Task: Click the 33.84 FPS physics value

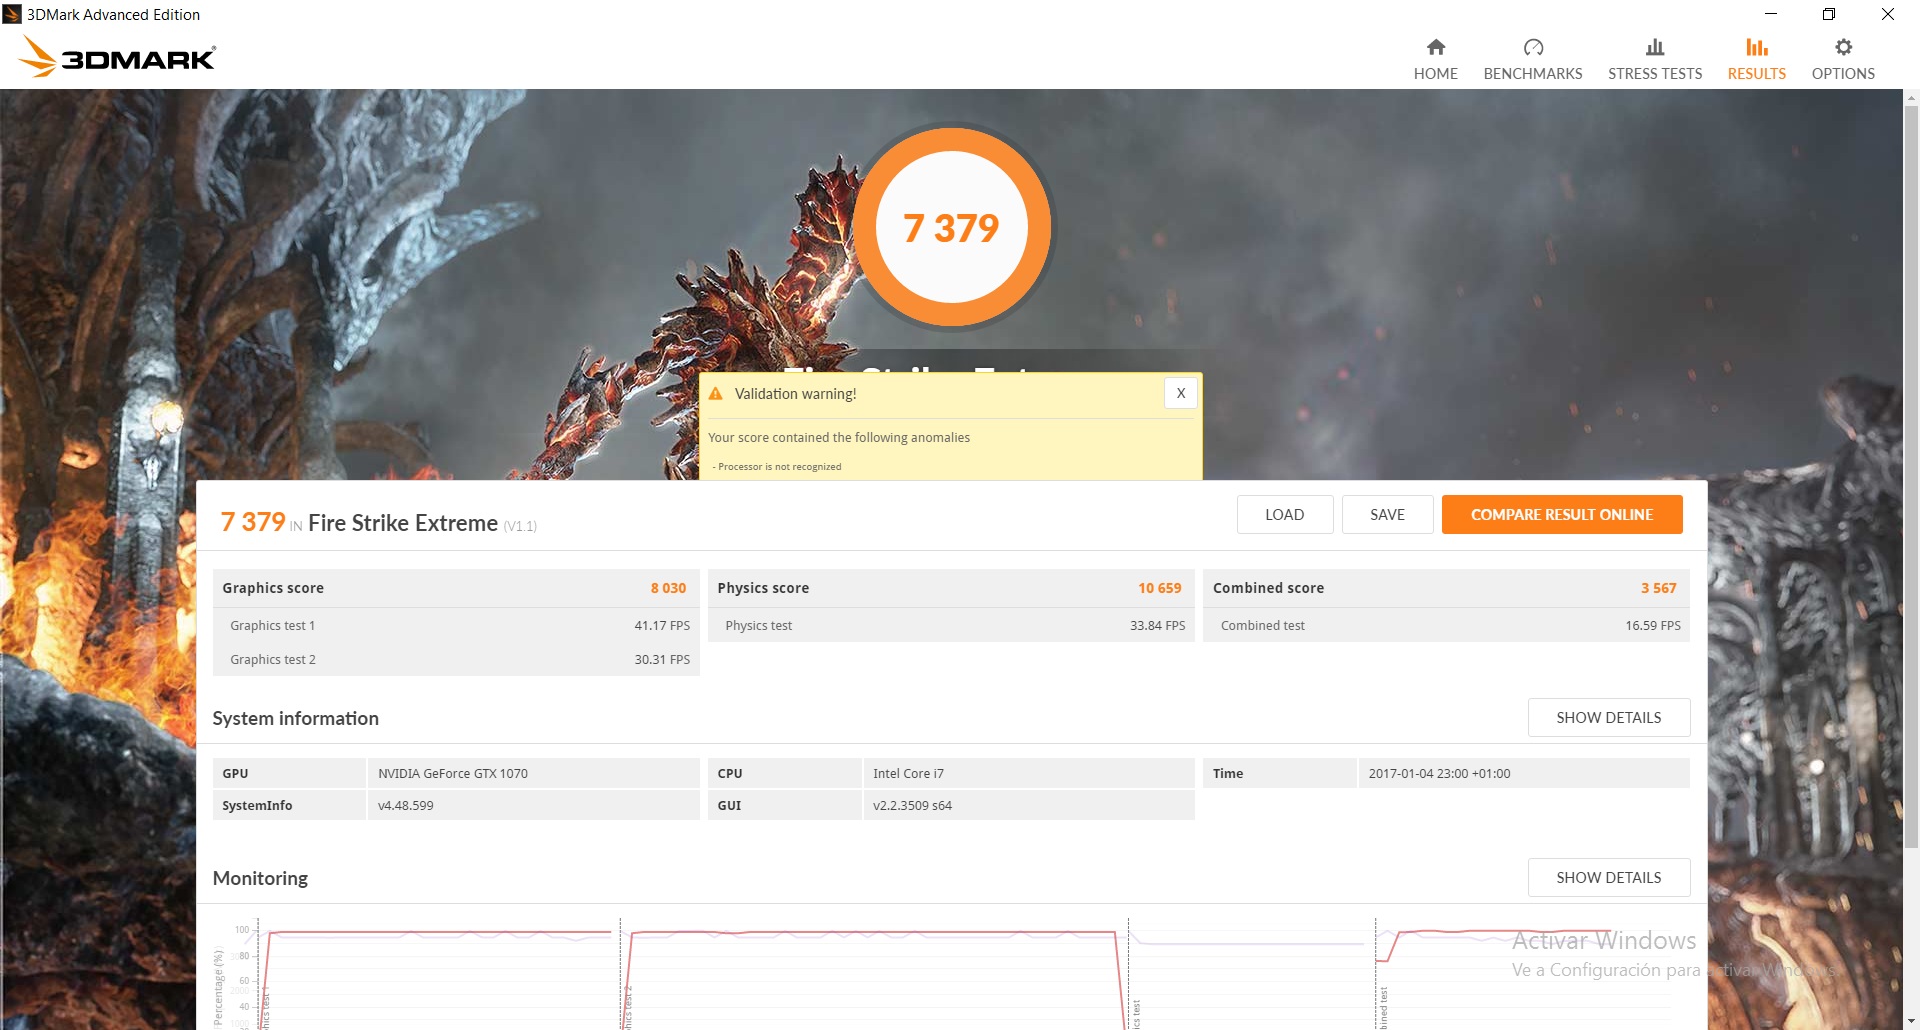Action: [1158, 625]
